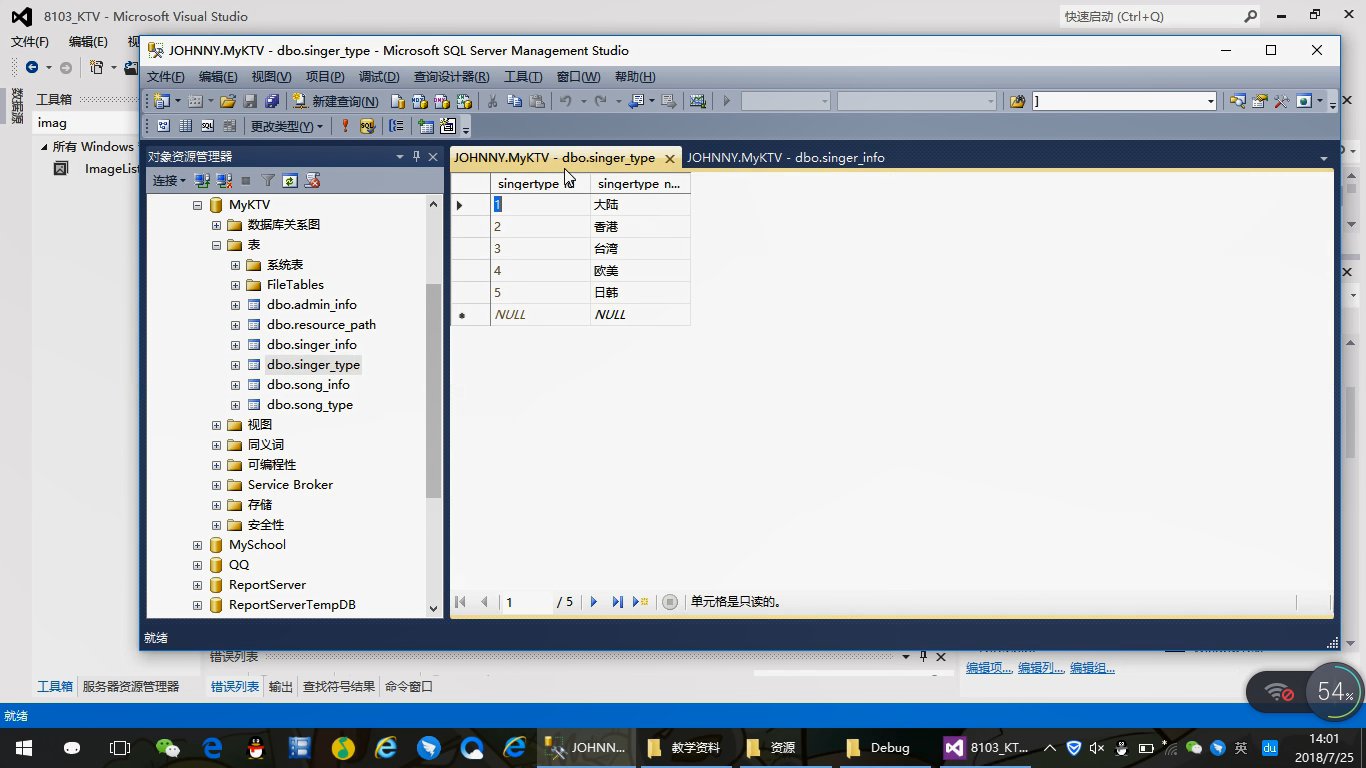Collapse the MyKTV database node
1366x768 pixels.
point(197,205)
